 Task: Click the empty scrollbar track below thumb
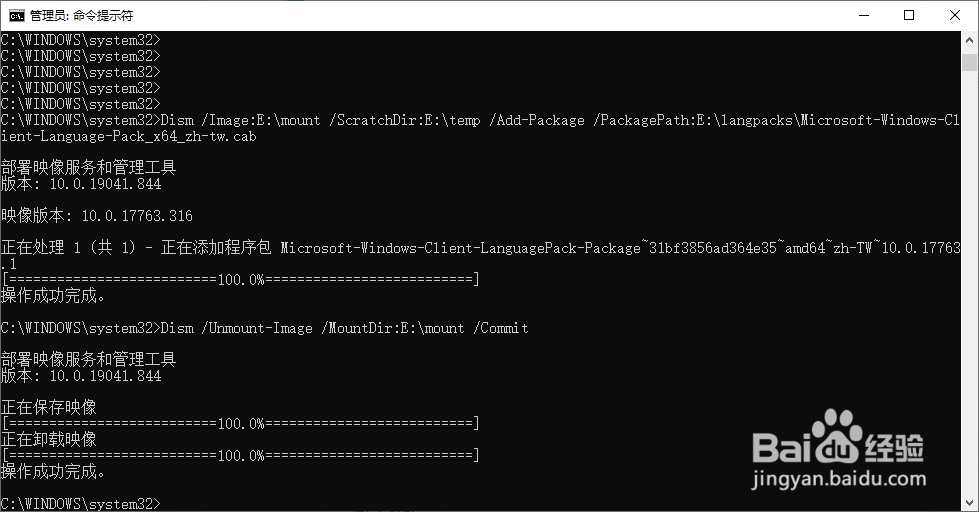click(x=969, y=281)
